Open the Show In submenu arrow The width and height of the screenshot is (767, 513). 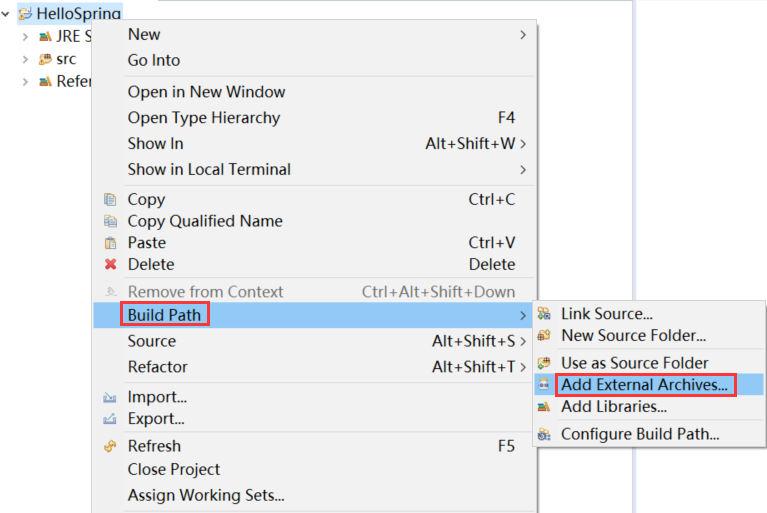[x=523, y=144]
